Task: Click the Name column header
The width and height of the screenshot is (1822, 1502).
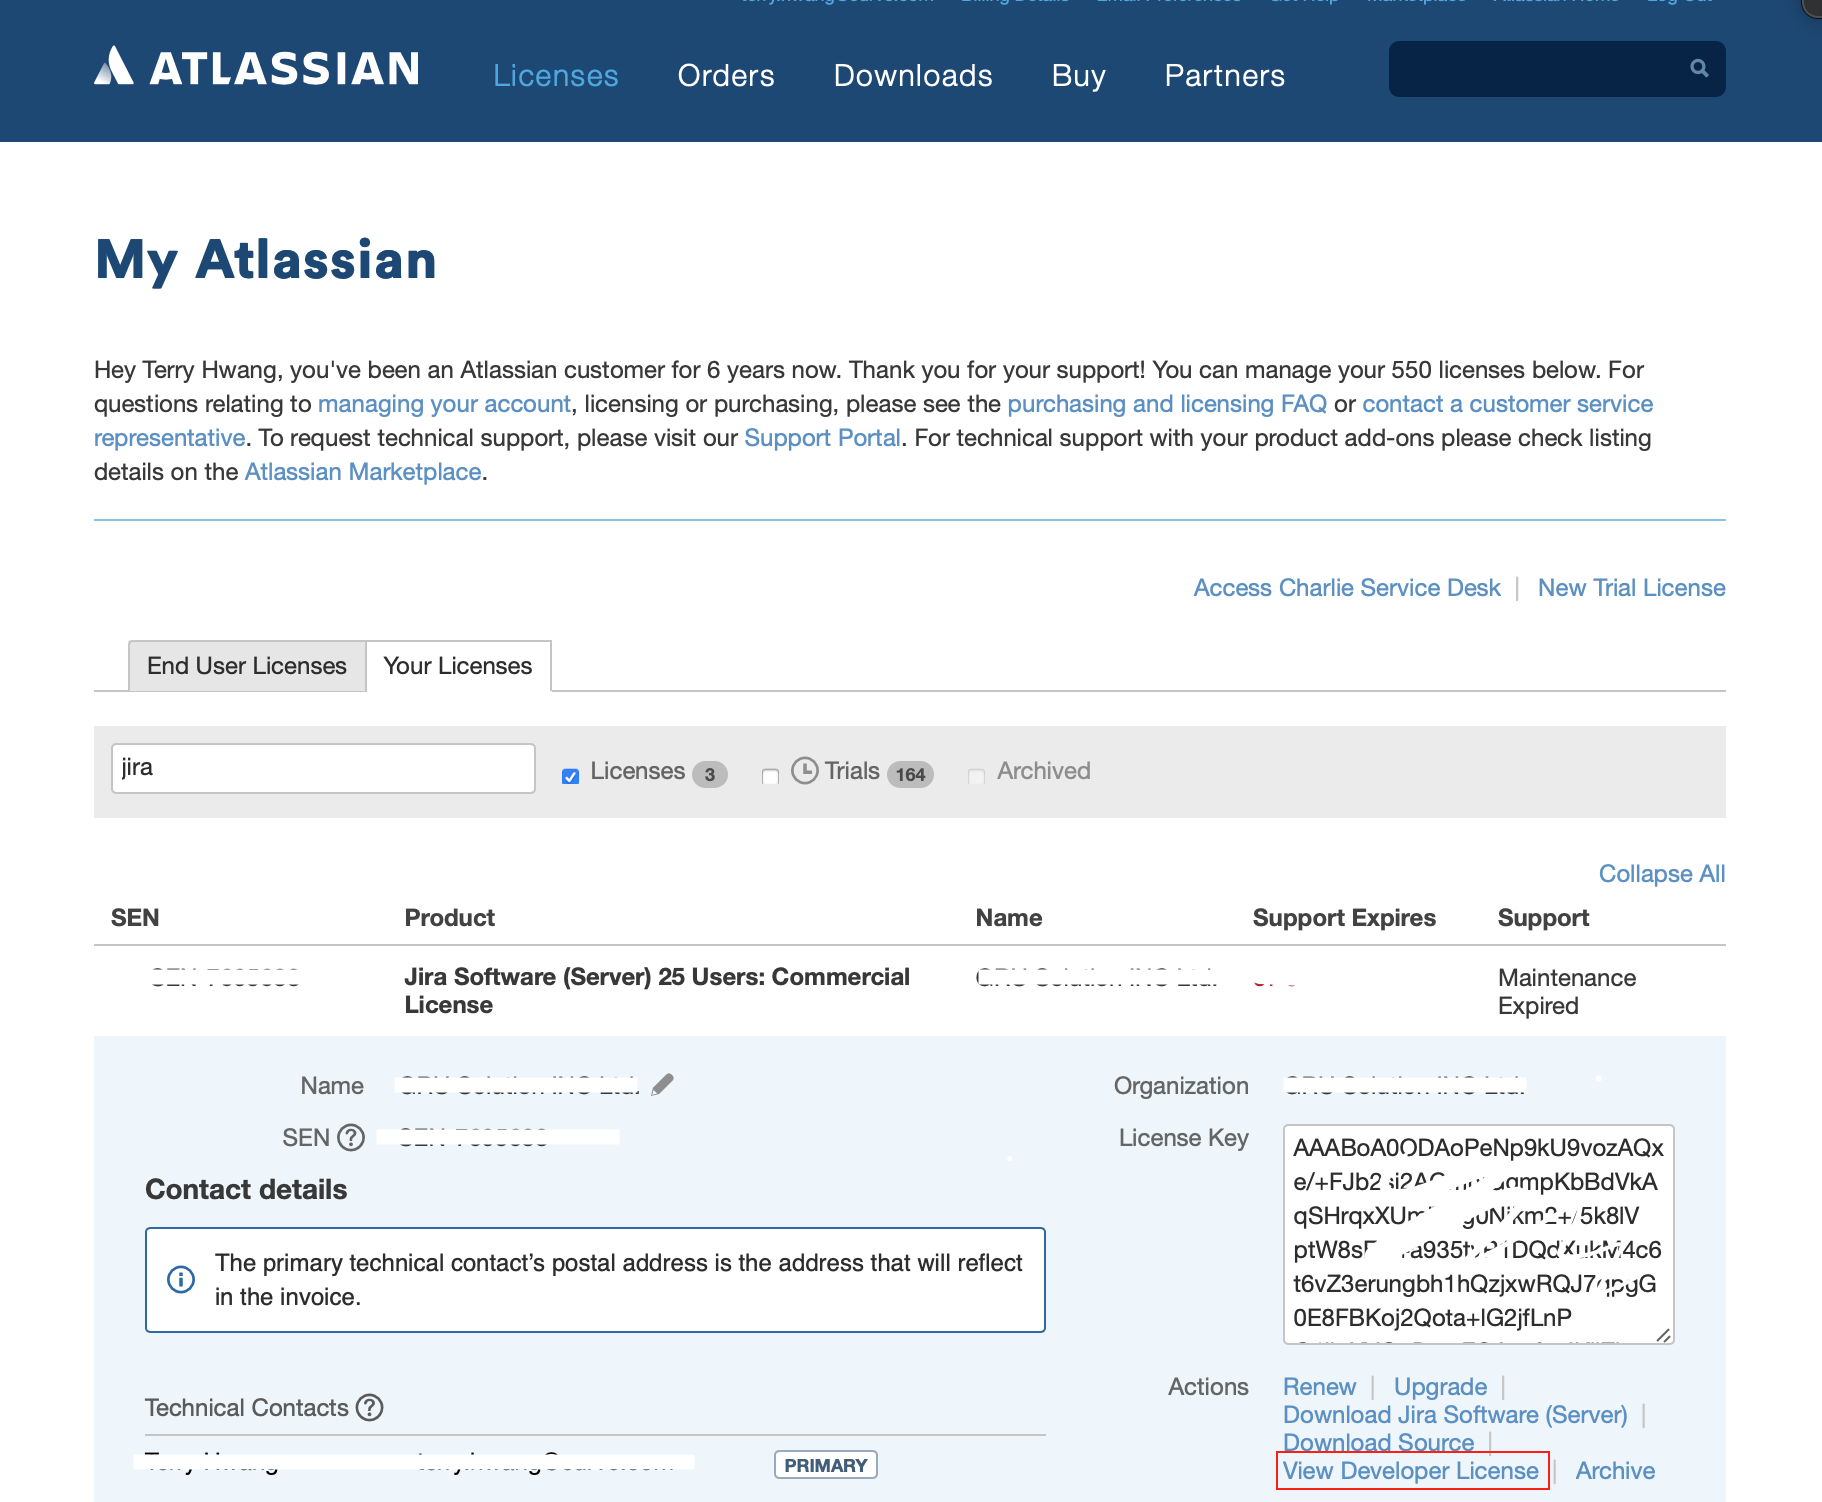Action: point(1009,918)
